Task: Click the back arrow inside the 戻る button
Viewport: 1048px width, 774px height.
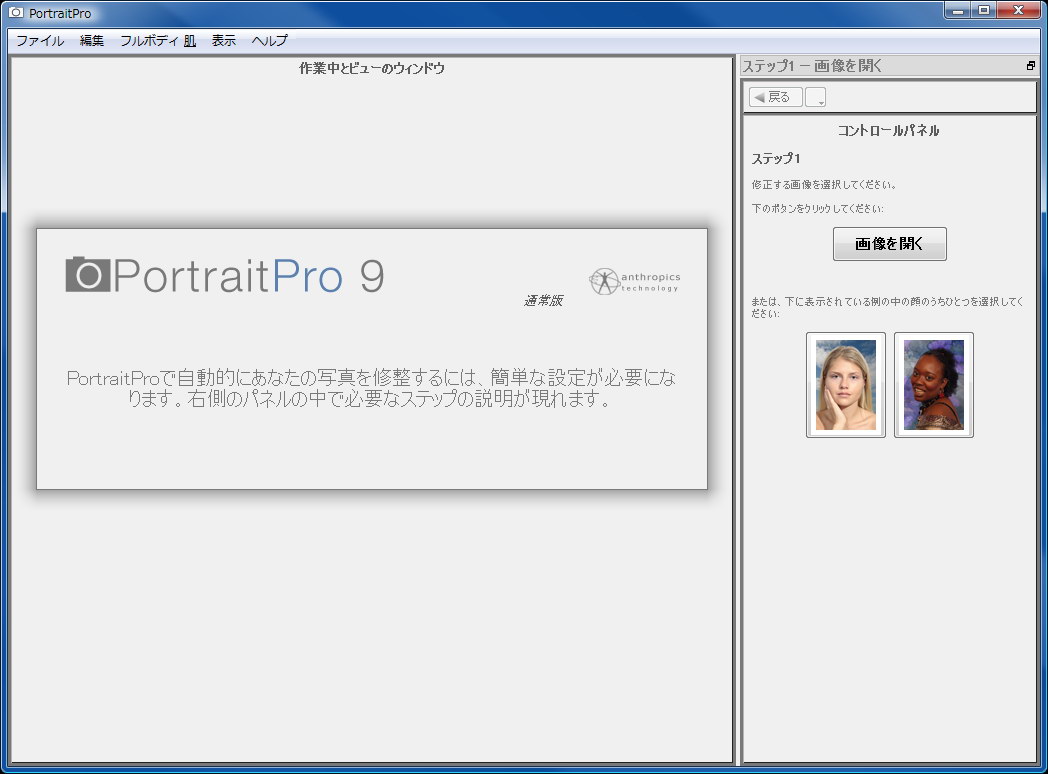Action: click(761, 96)
